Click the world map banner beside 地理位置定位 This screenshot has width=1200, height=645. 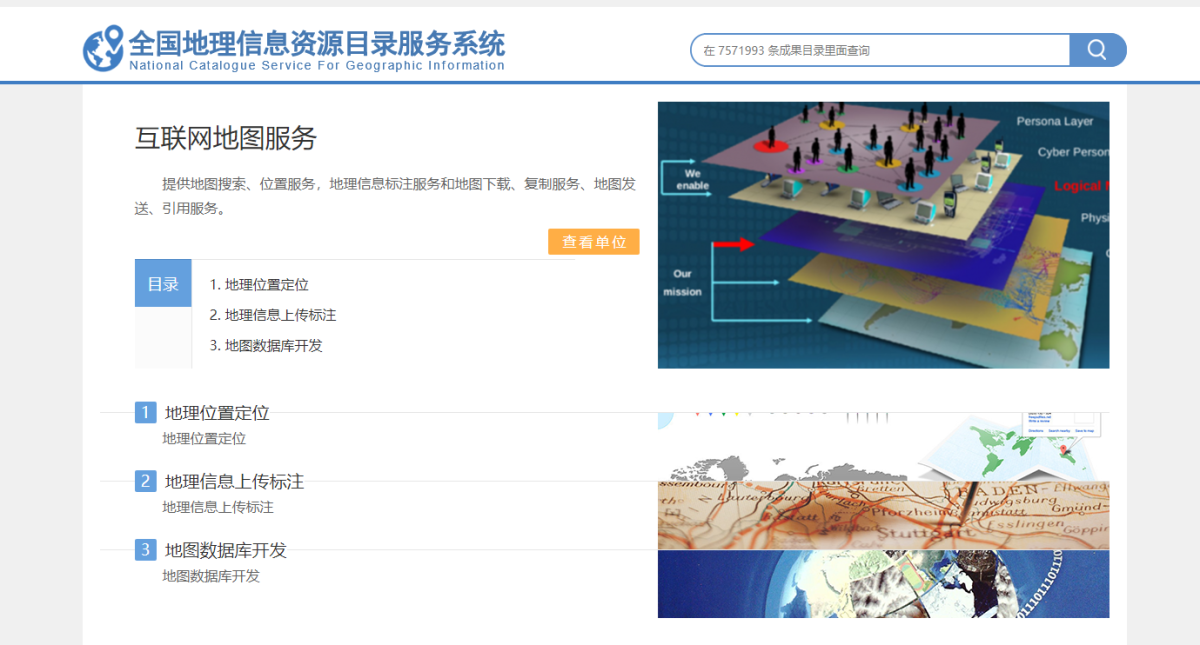tap(883, 440)
